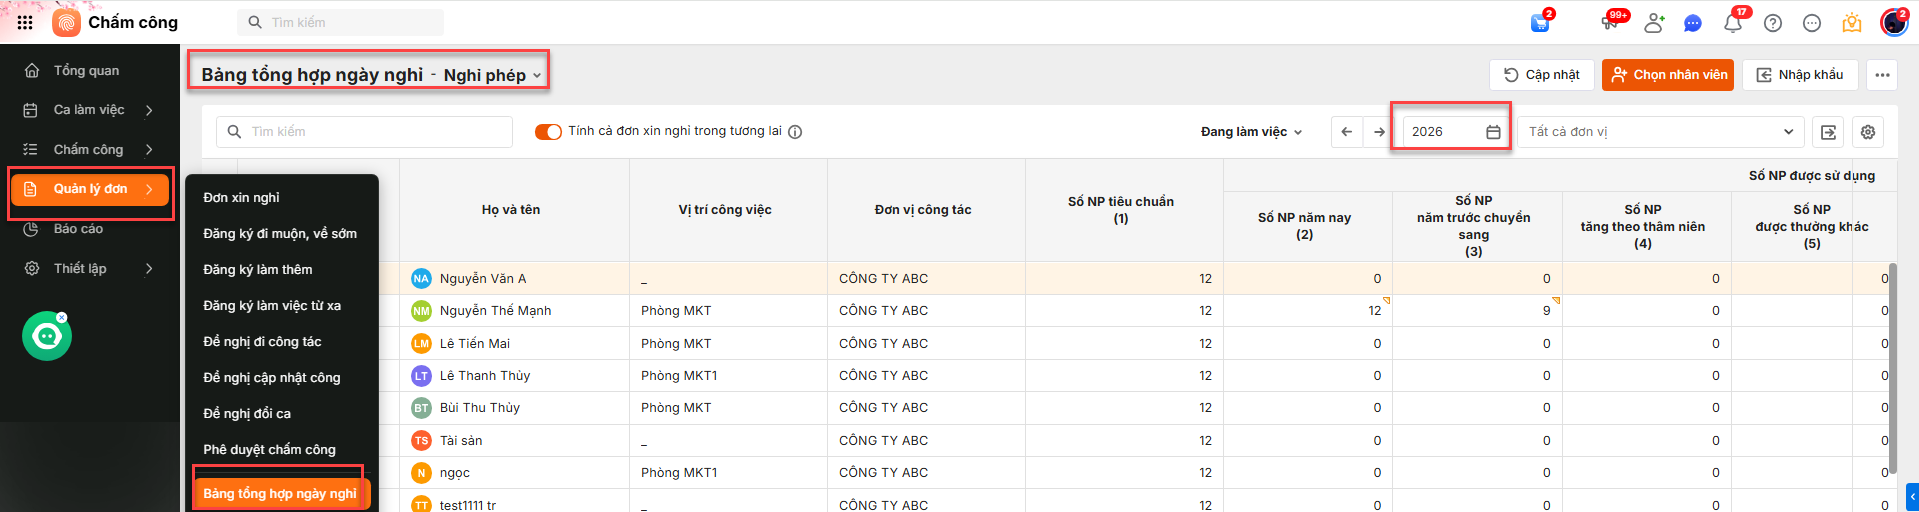
Task: Click the 'Cập nhật' refresh button
Action: [1541, 75]
